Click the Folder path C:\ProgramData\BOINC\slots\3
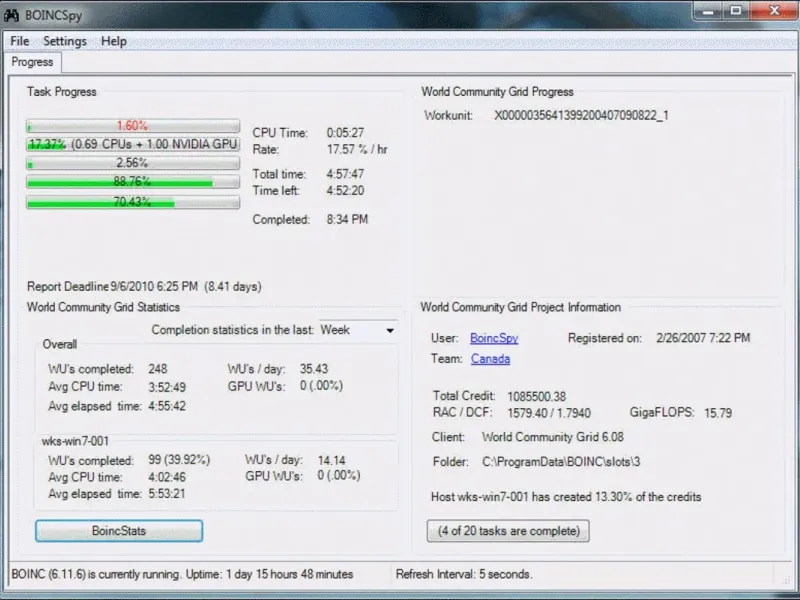The height and width of the screenshot is (600, 800). tap(561, 462)
